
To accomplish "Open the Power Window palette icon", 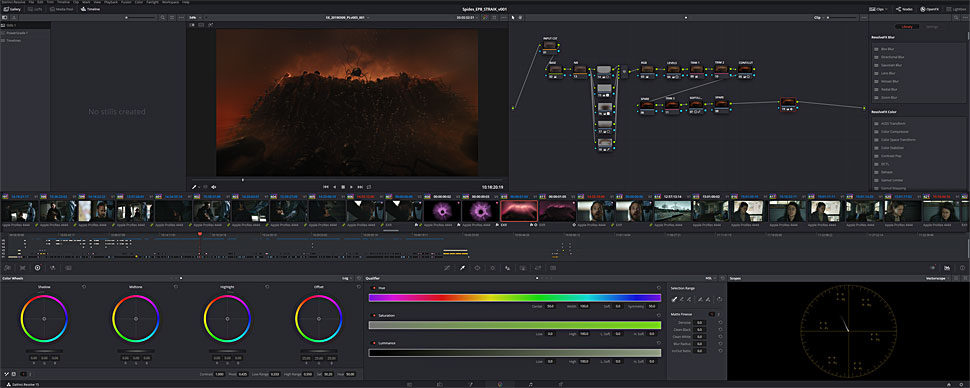I will (477, 268).
